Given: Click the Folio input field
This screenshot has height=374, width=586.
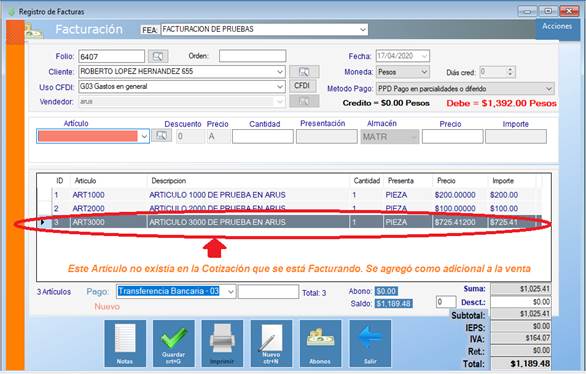Looking at the screenshot, I should point(111,56).
